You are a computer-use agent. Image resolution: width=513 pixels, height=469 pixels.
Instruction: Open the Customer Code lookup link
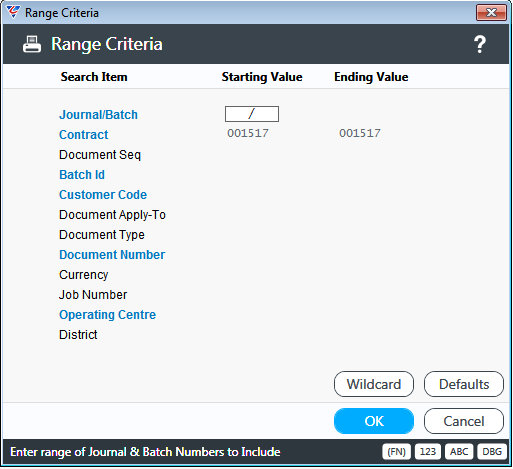click(103, 195)
